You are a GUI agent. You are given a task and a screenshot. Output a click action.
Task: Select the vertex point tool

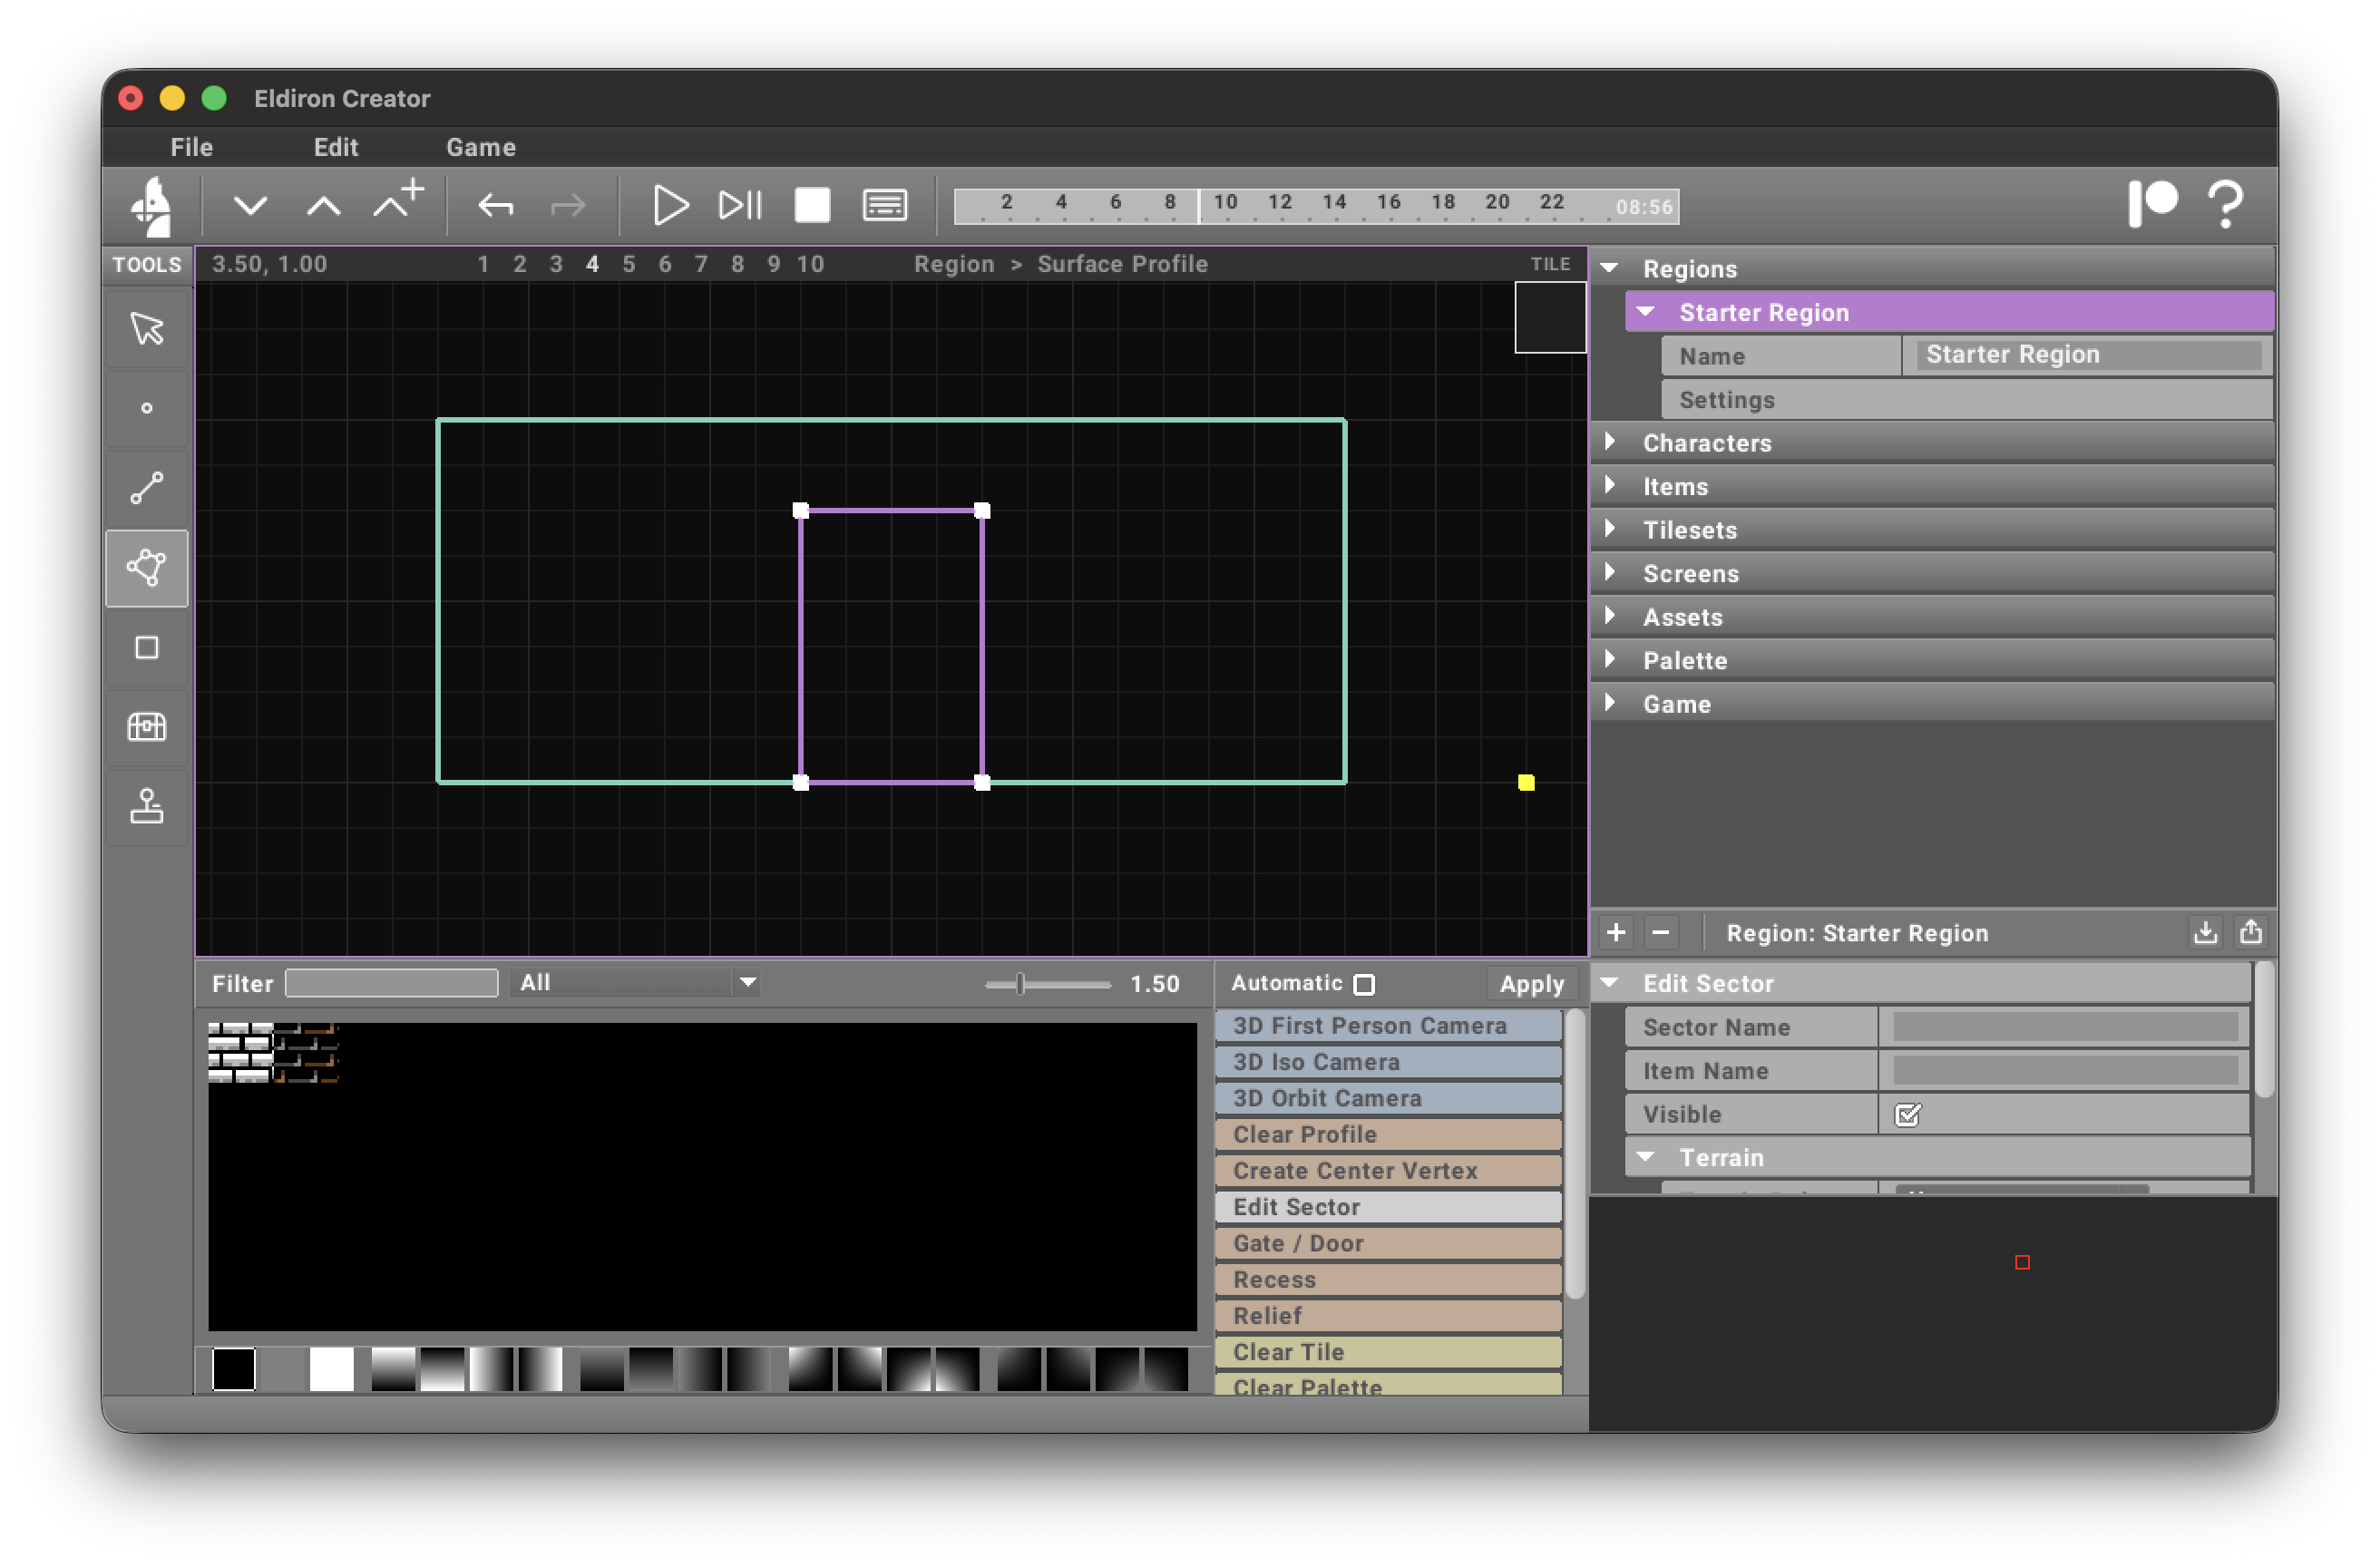(x=146, y=408)
